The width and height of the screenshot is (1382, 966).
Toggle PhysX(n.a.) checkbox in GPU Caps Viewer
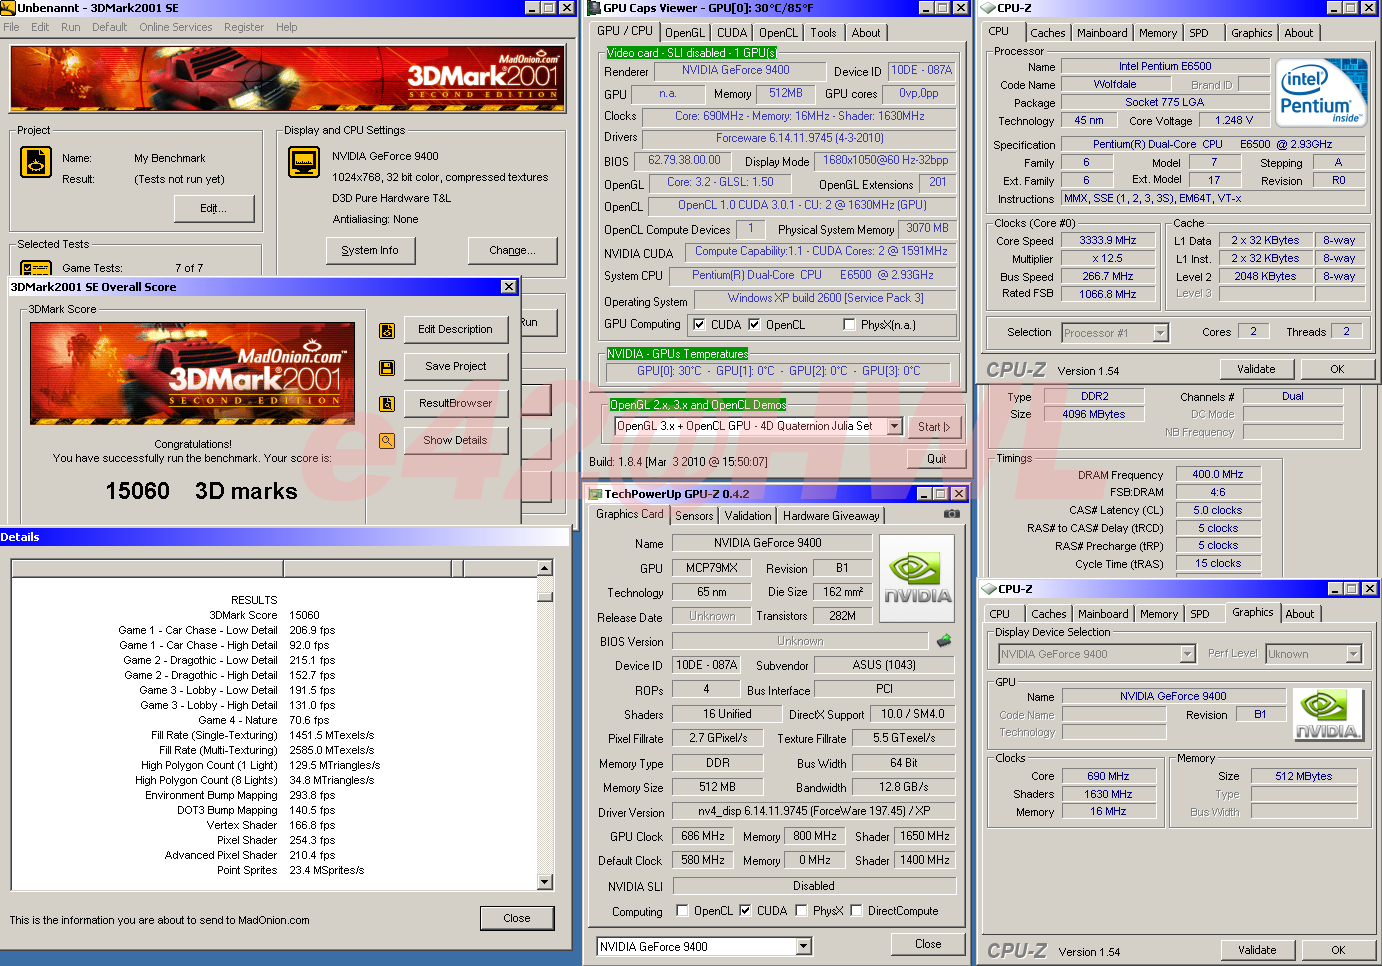(849, 325)
